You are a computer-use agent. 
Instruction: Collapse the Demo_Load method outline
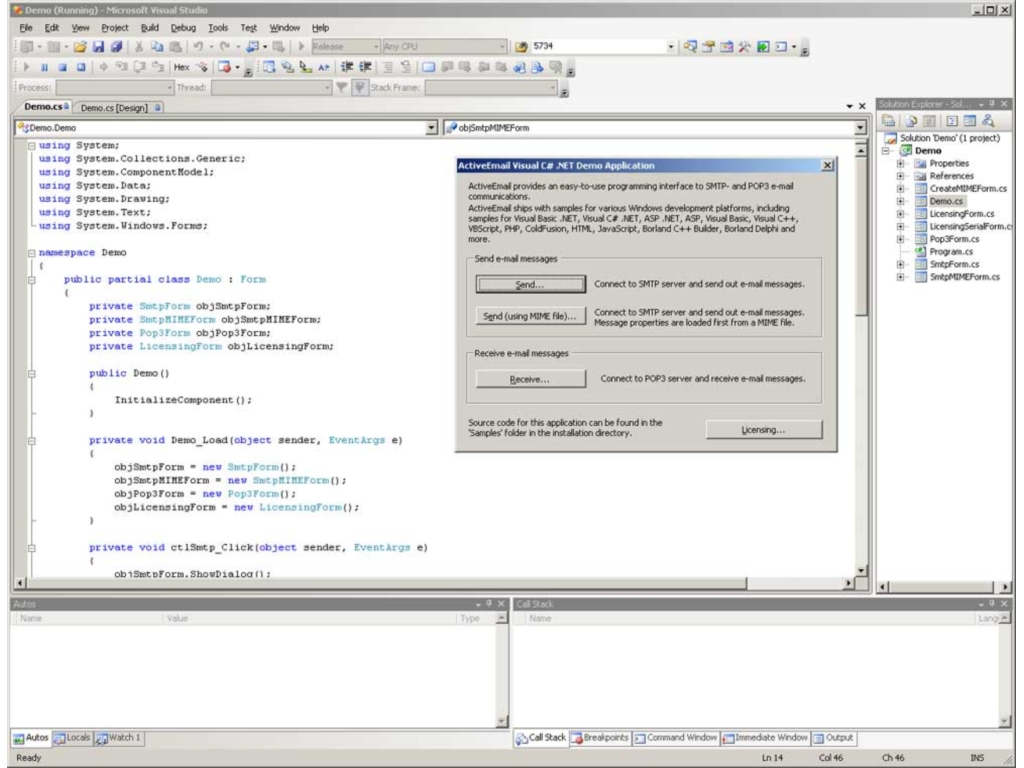31,441
